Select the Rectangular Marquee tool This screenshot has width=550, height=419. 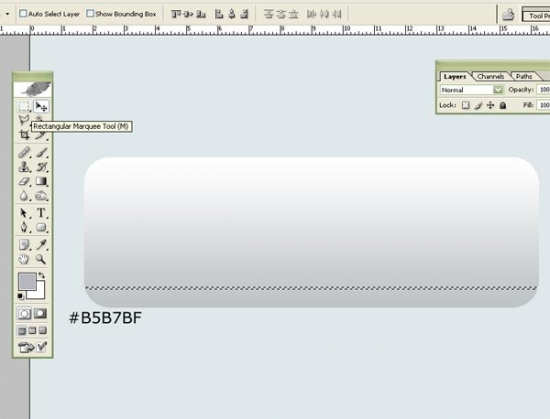(24, 106)
